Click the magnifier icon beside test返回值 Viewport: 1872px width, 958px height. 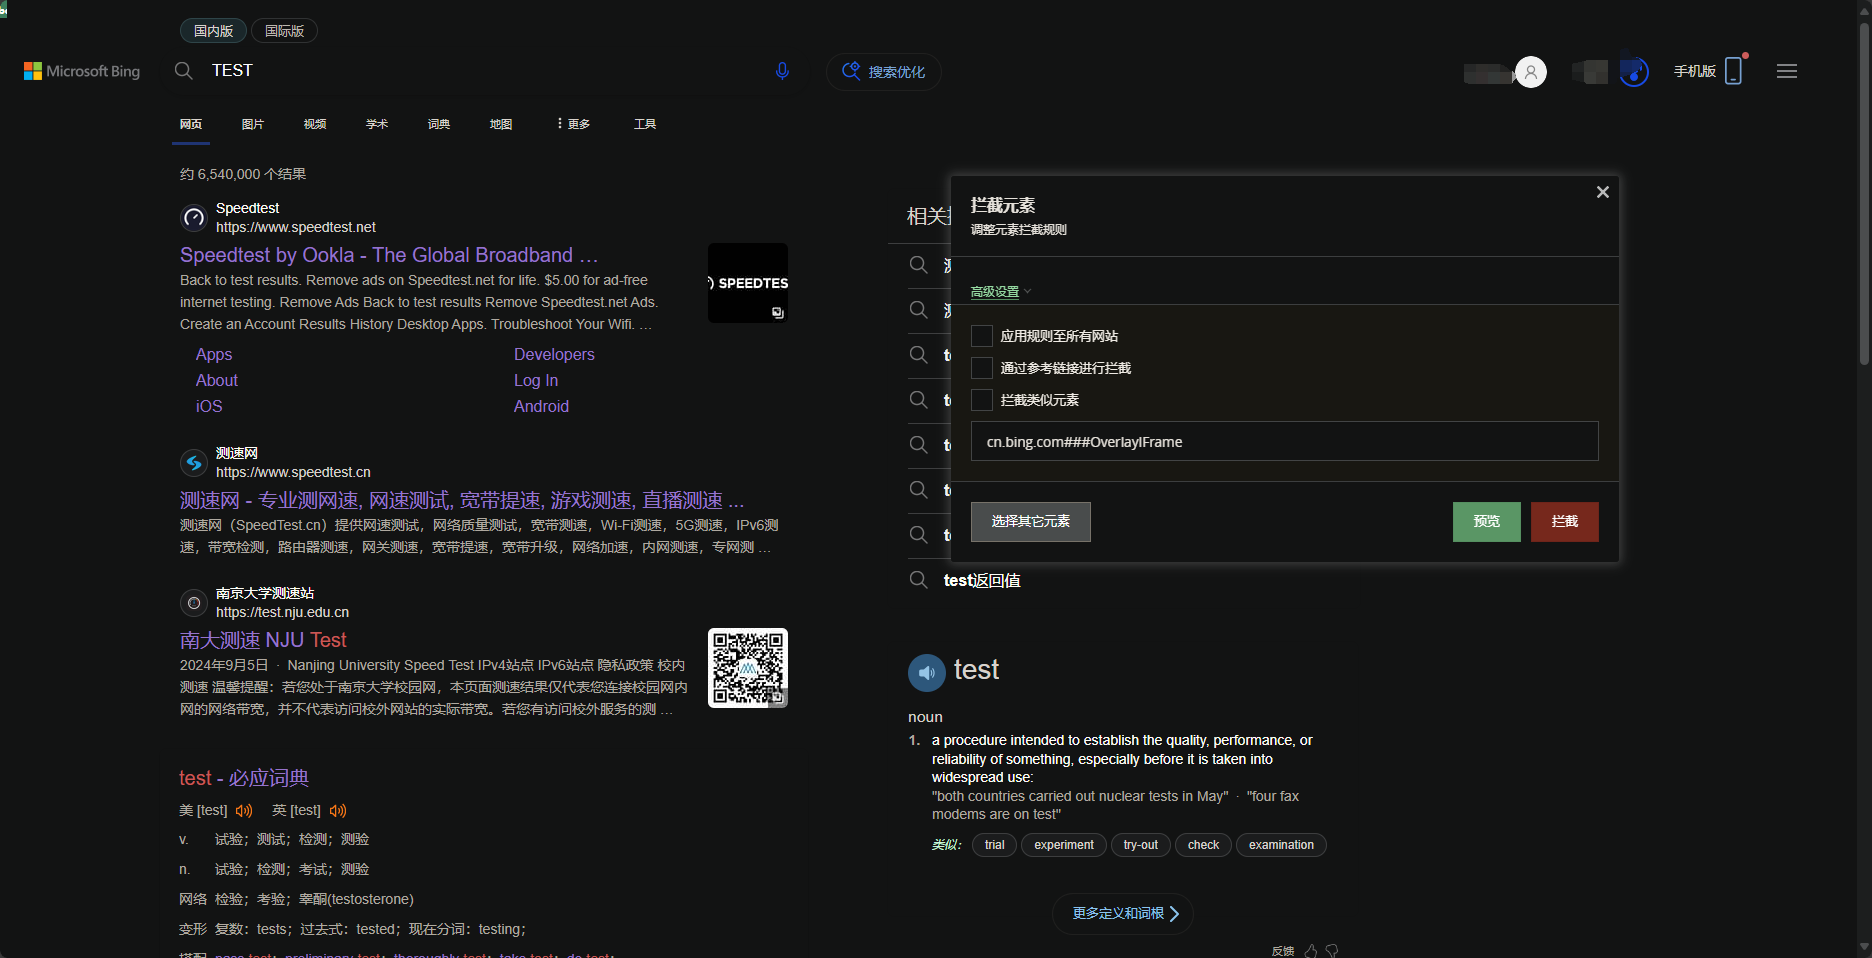[x=918, y=580]
